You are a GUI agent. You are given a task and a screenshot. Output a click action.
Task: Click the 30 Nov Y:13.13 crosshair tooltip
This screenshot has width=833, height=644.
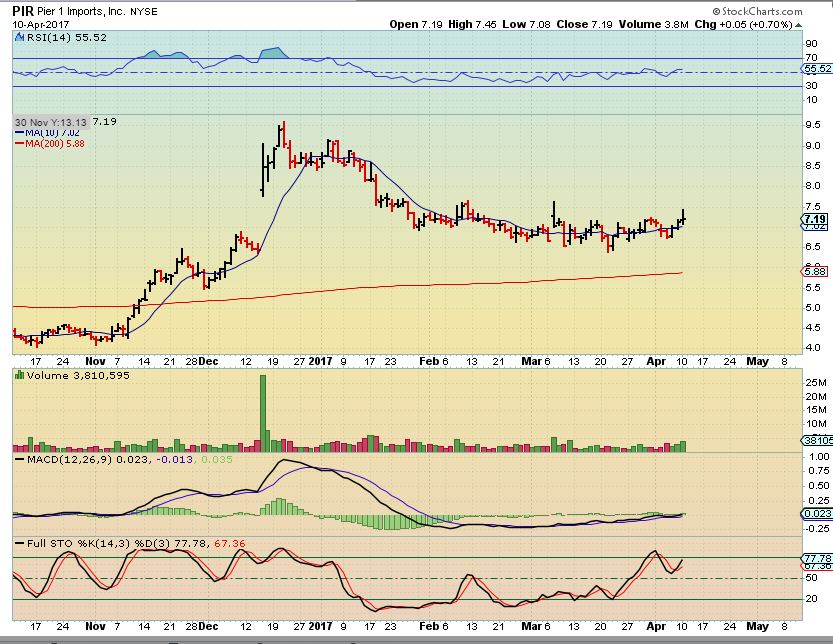click(x=50, y=121)
